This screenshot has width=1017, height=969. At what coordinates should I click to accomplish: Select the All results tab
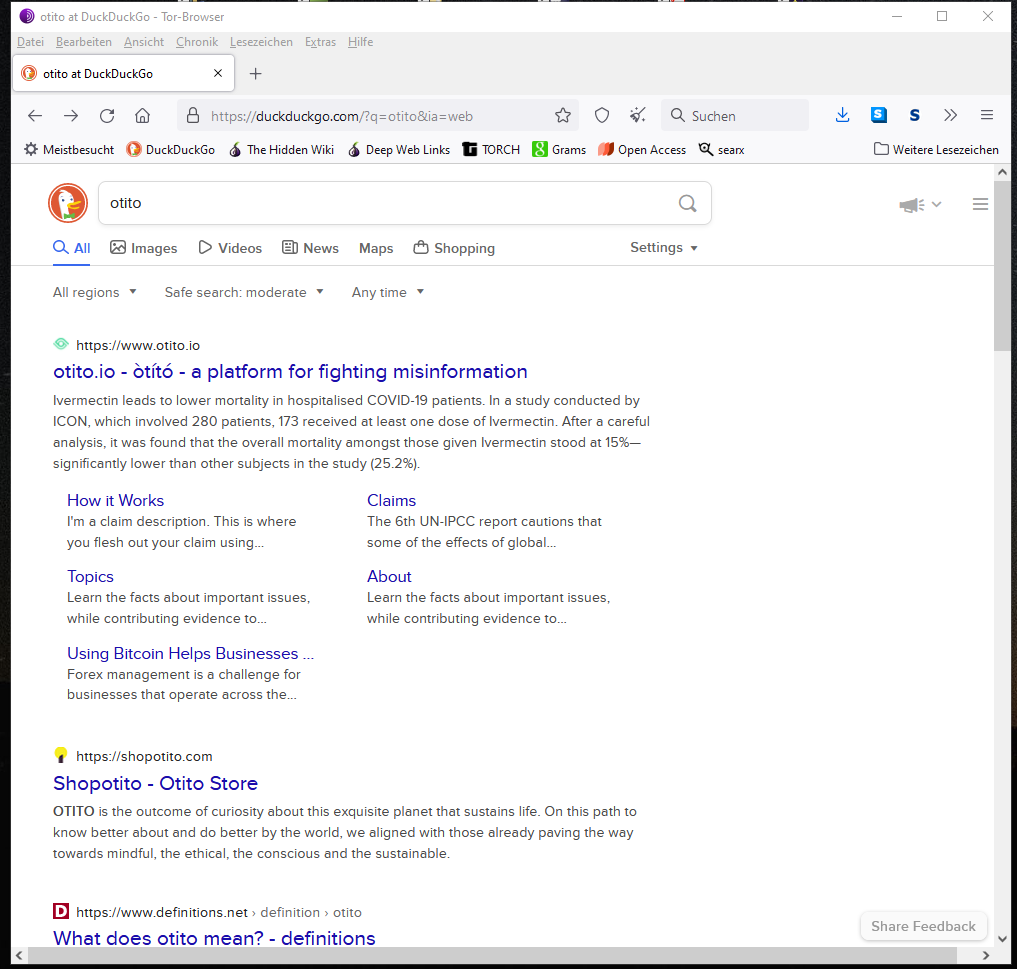tap(71, 248)
